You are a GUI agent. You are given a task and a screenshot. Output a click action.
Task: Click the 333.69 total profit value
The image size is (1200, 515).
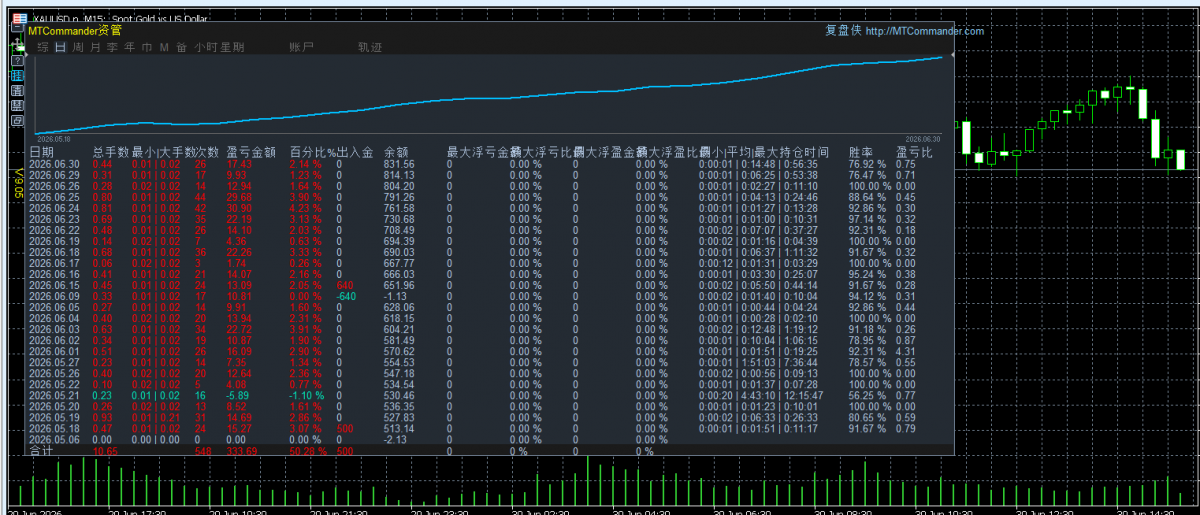[241, 452]
